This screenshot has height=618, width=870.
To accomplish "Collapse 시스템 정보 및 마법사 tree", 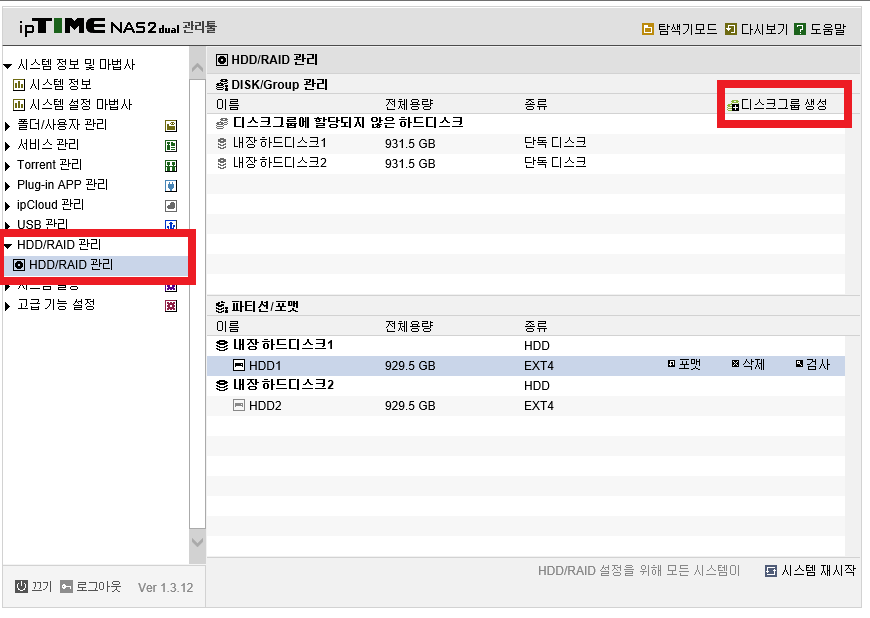I will [x=8, y=66].
